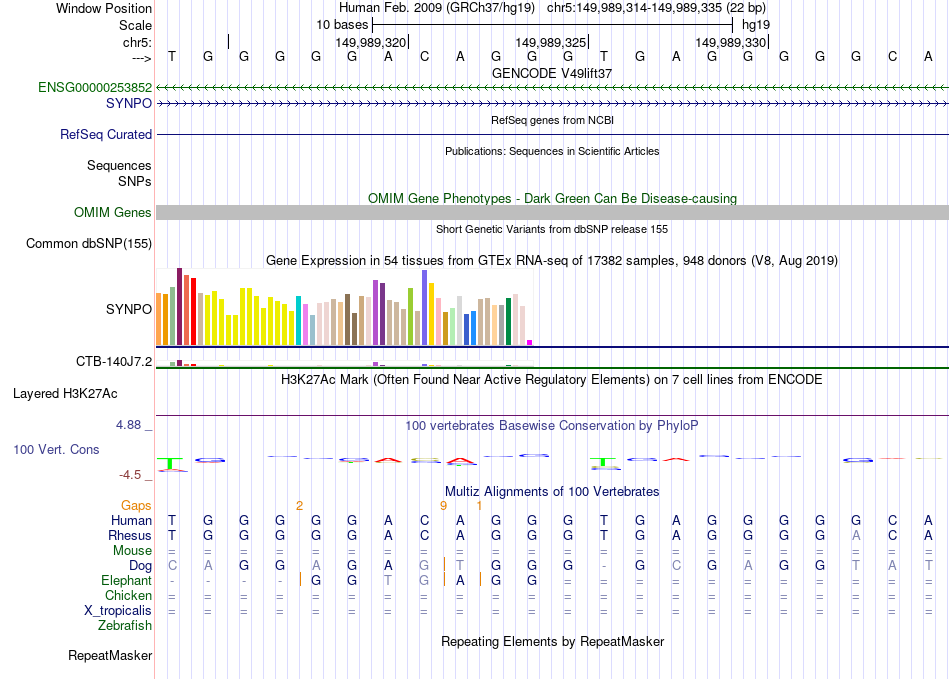Click the 149,989,320 coordinate label
This screenshot has height=679, width=950.
coord(370,42)
